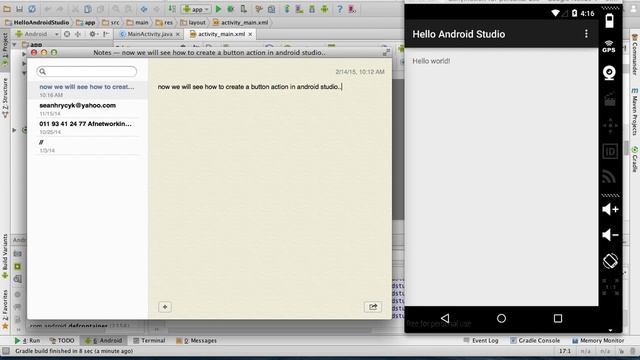Click Attach debugger to process icon
Screen dimensions: 640x360
(x=244, y=9)
